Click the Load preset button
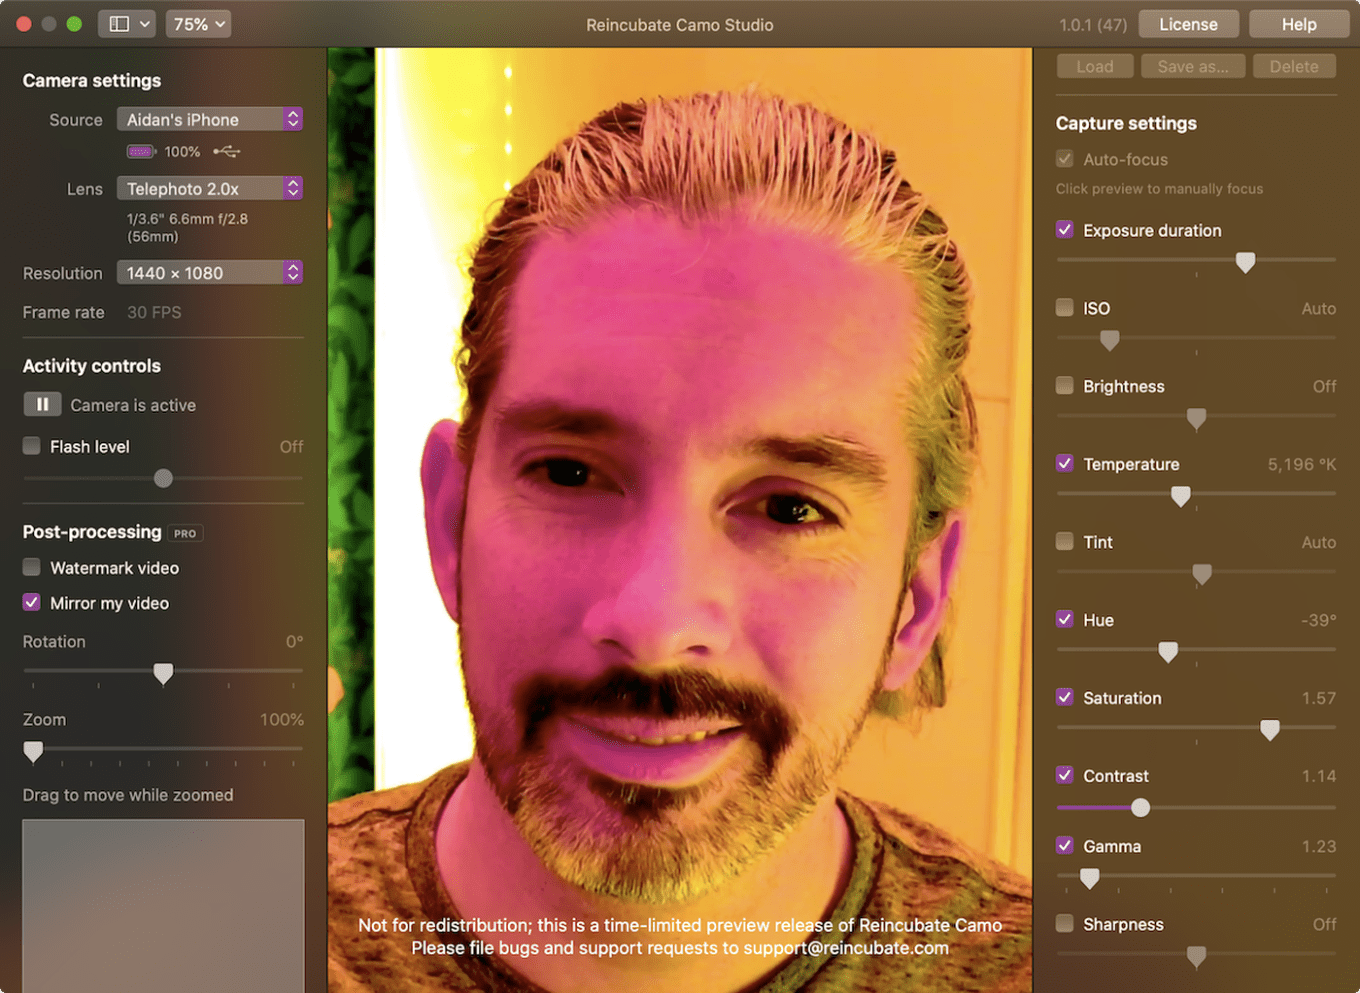The image size is (1360, 993). 1095,66
